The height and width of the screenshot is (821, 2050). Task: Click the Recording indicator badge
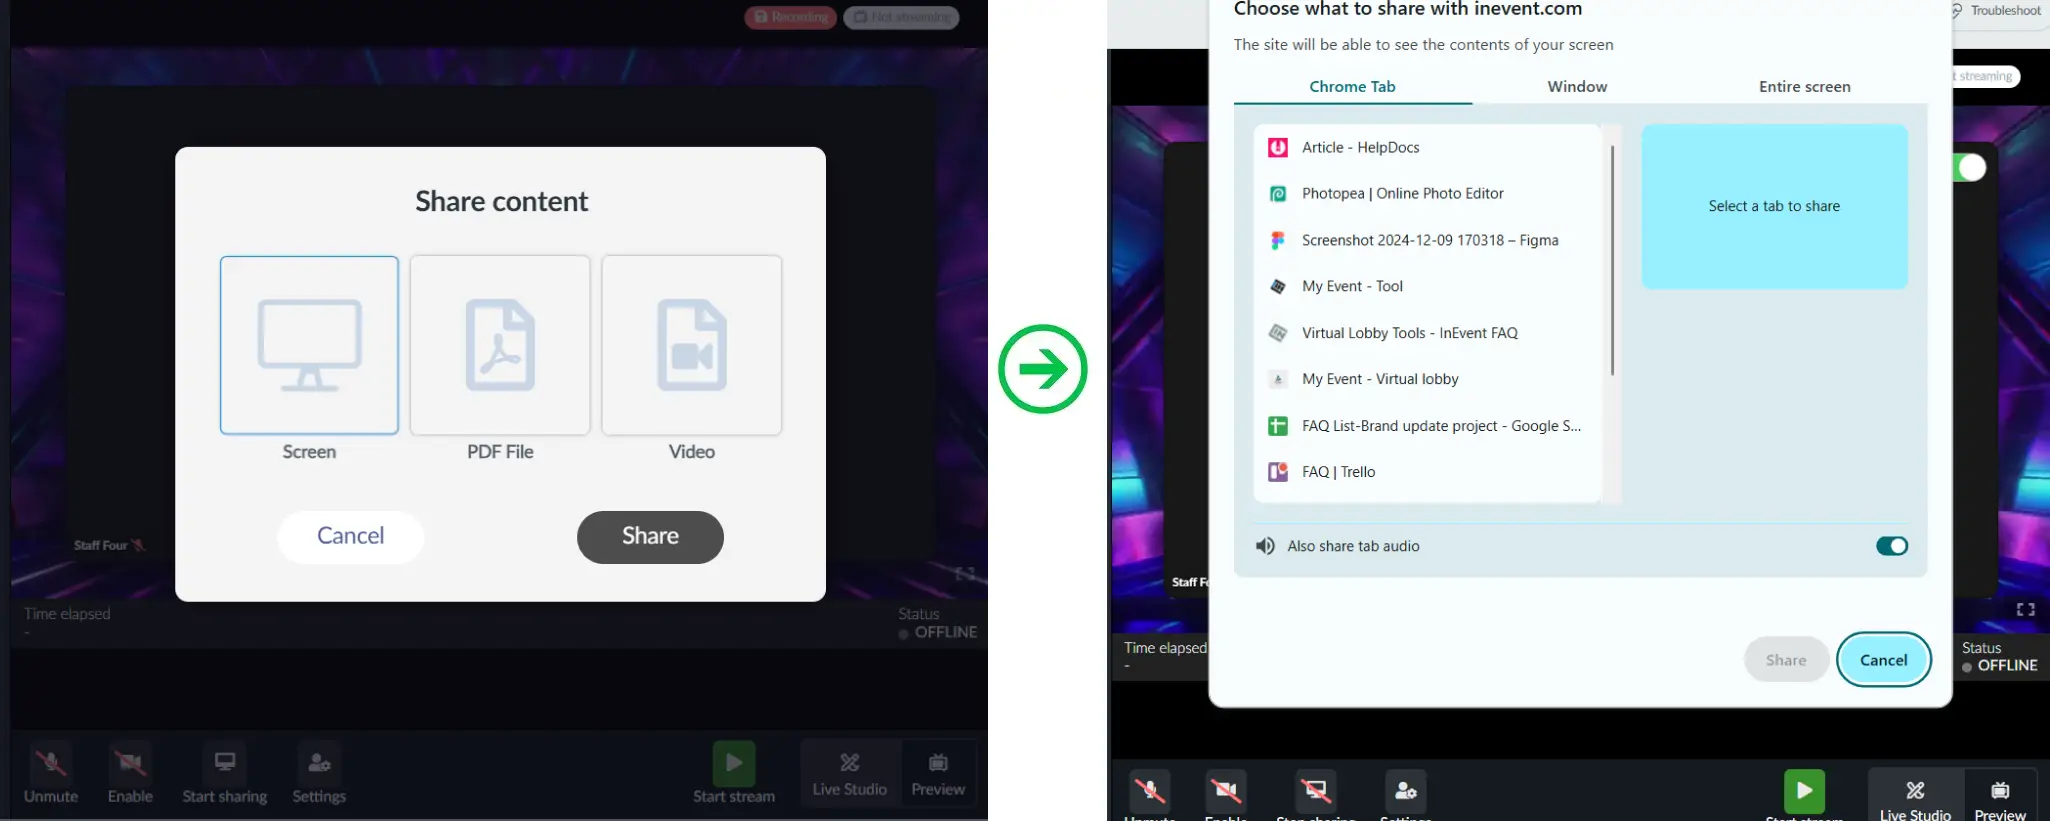790,17
